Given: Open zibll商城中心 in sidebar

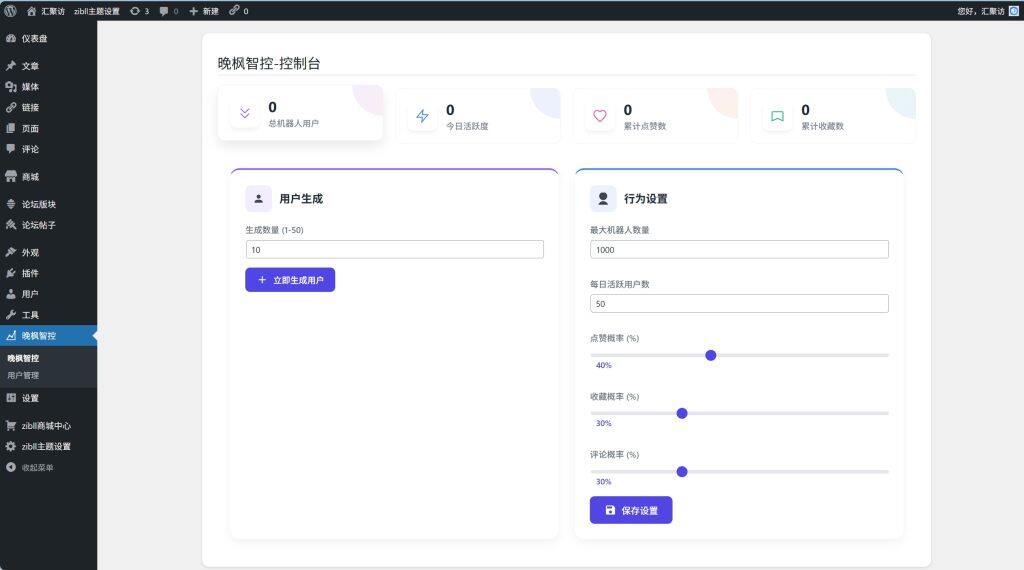Looking at the screenshot, I should [x=48, y=426].
